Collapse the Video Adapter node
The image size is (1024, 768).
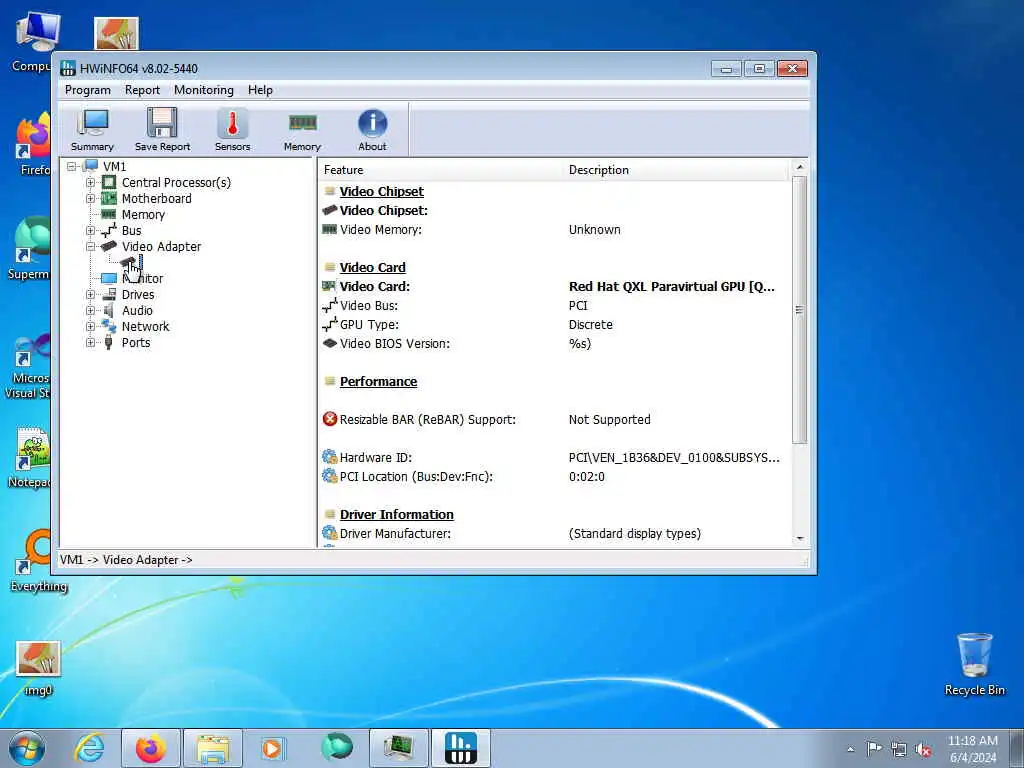click(x=91, y=247)
